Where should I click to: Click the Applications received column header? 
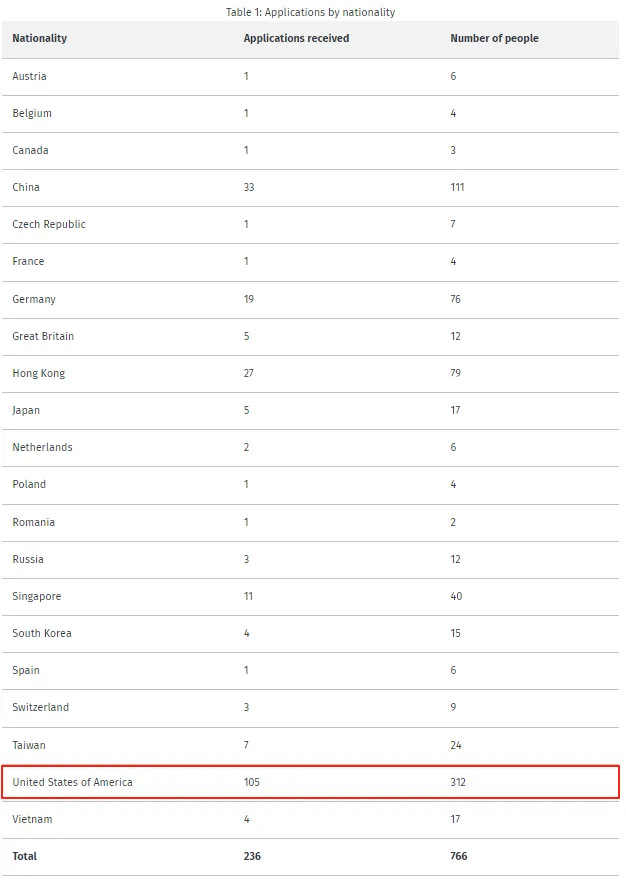tap(296, 39)
